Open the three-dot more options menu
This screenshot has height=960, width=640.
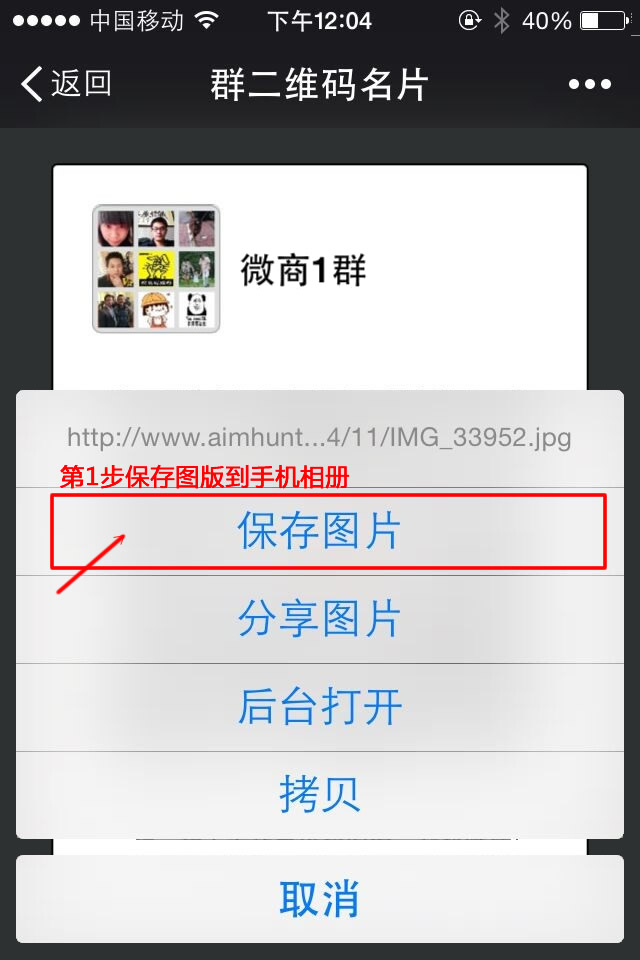[x=589, y=84]
